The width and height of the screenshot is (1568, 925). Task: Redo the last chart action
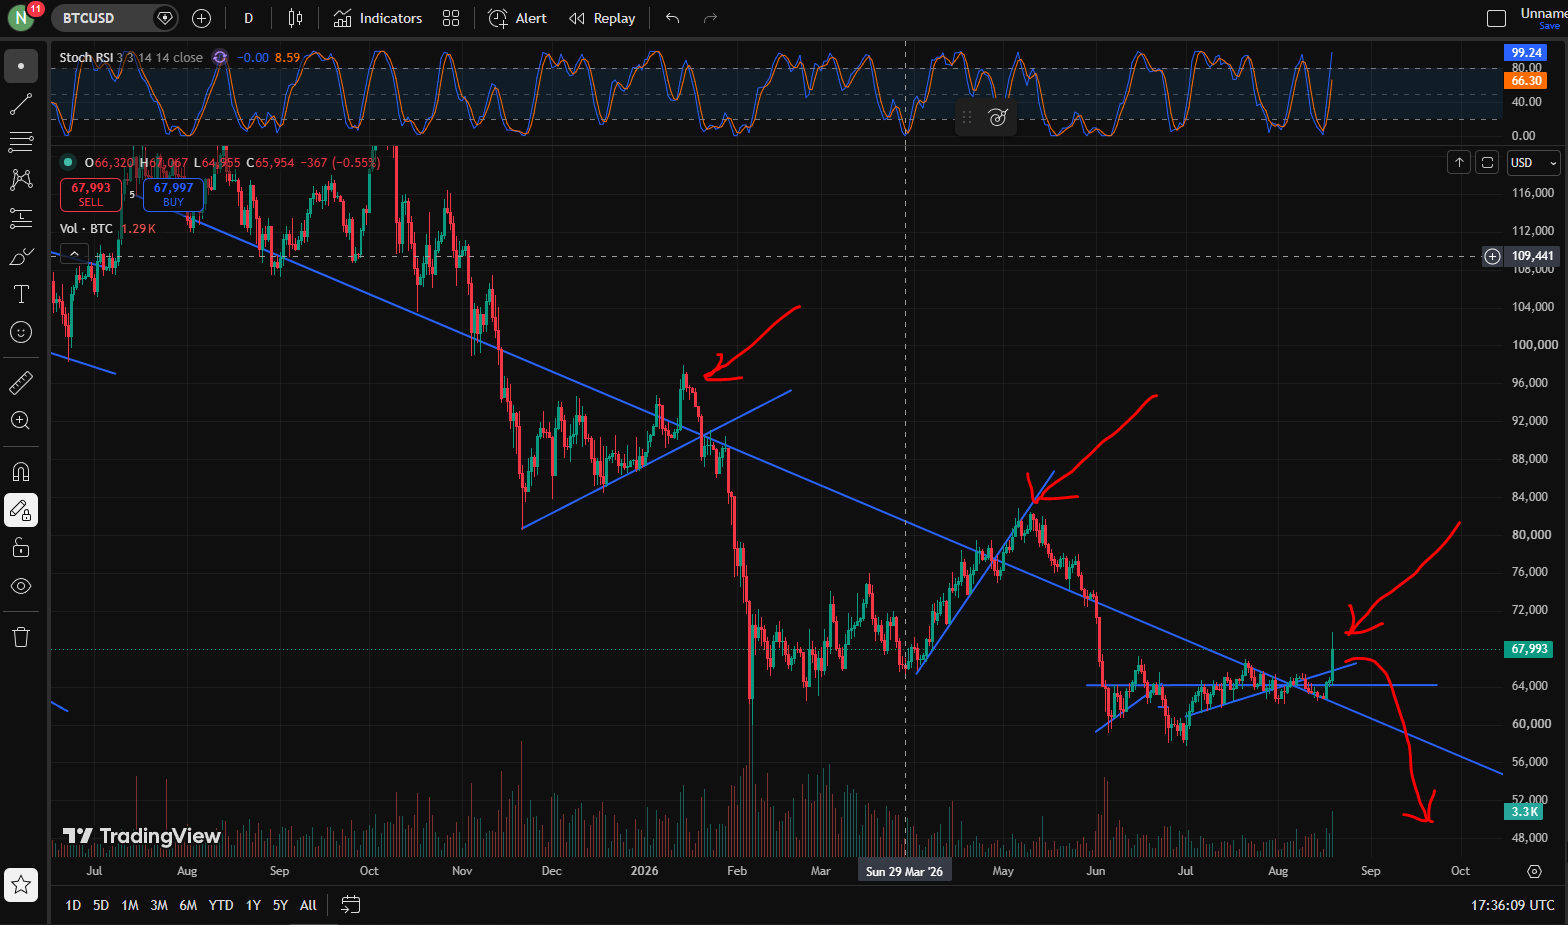[x=710, y=18]
